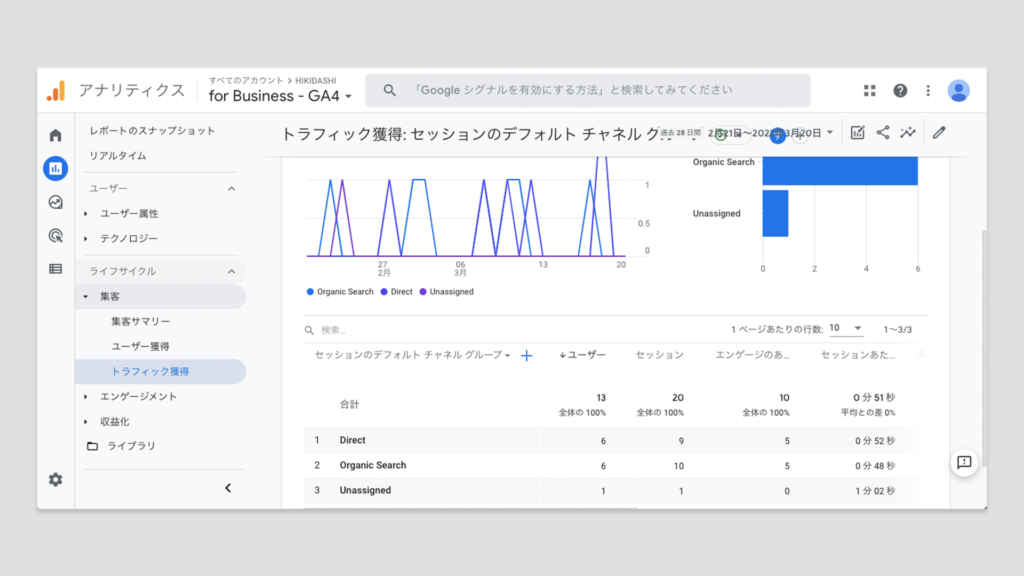This screenshot has width=1024, height=576.
Task: Click the Explore icon in left rail
Action: click(x=55, y=202)
